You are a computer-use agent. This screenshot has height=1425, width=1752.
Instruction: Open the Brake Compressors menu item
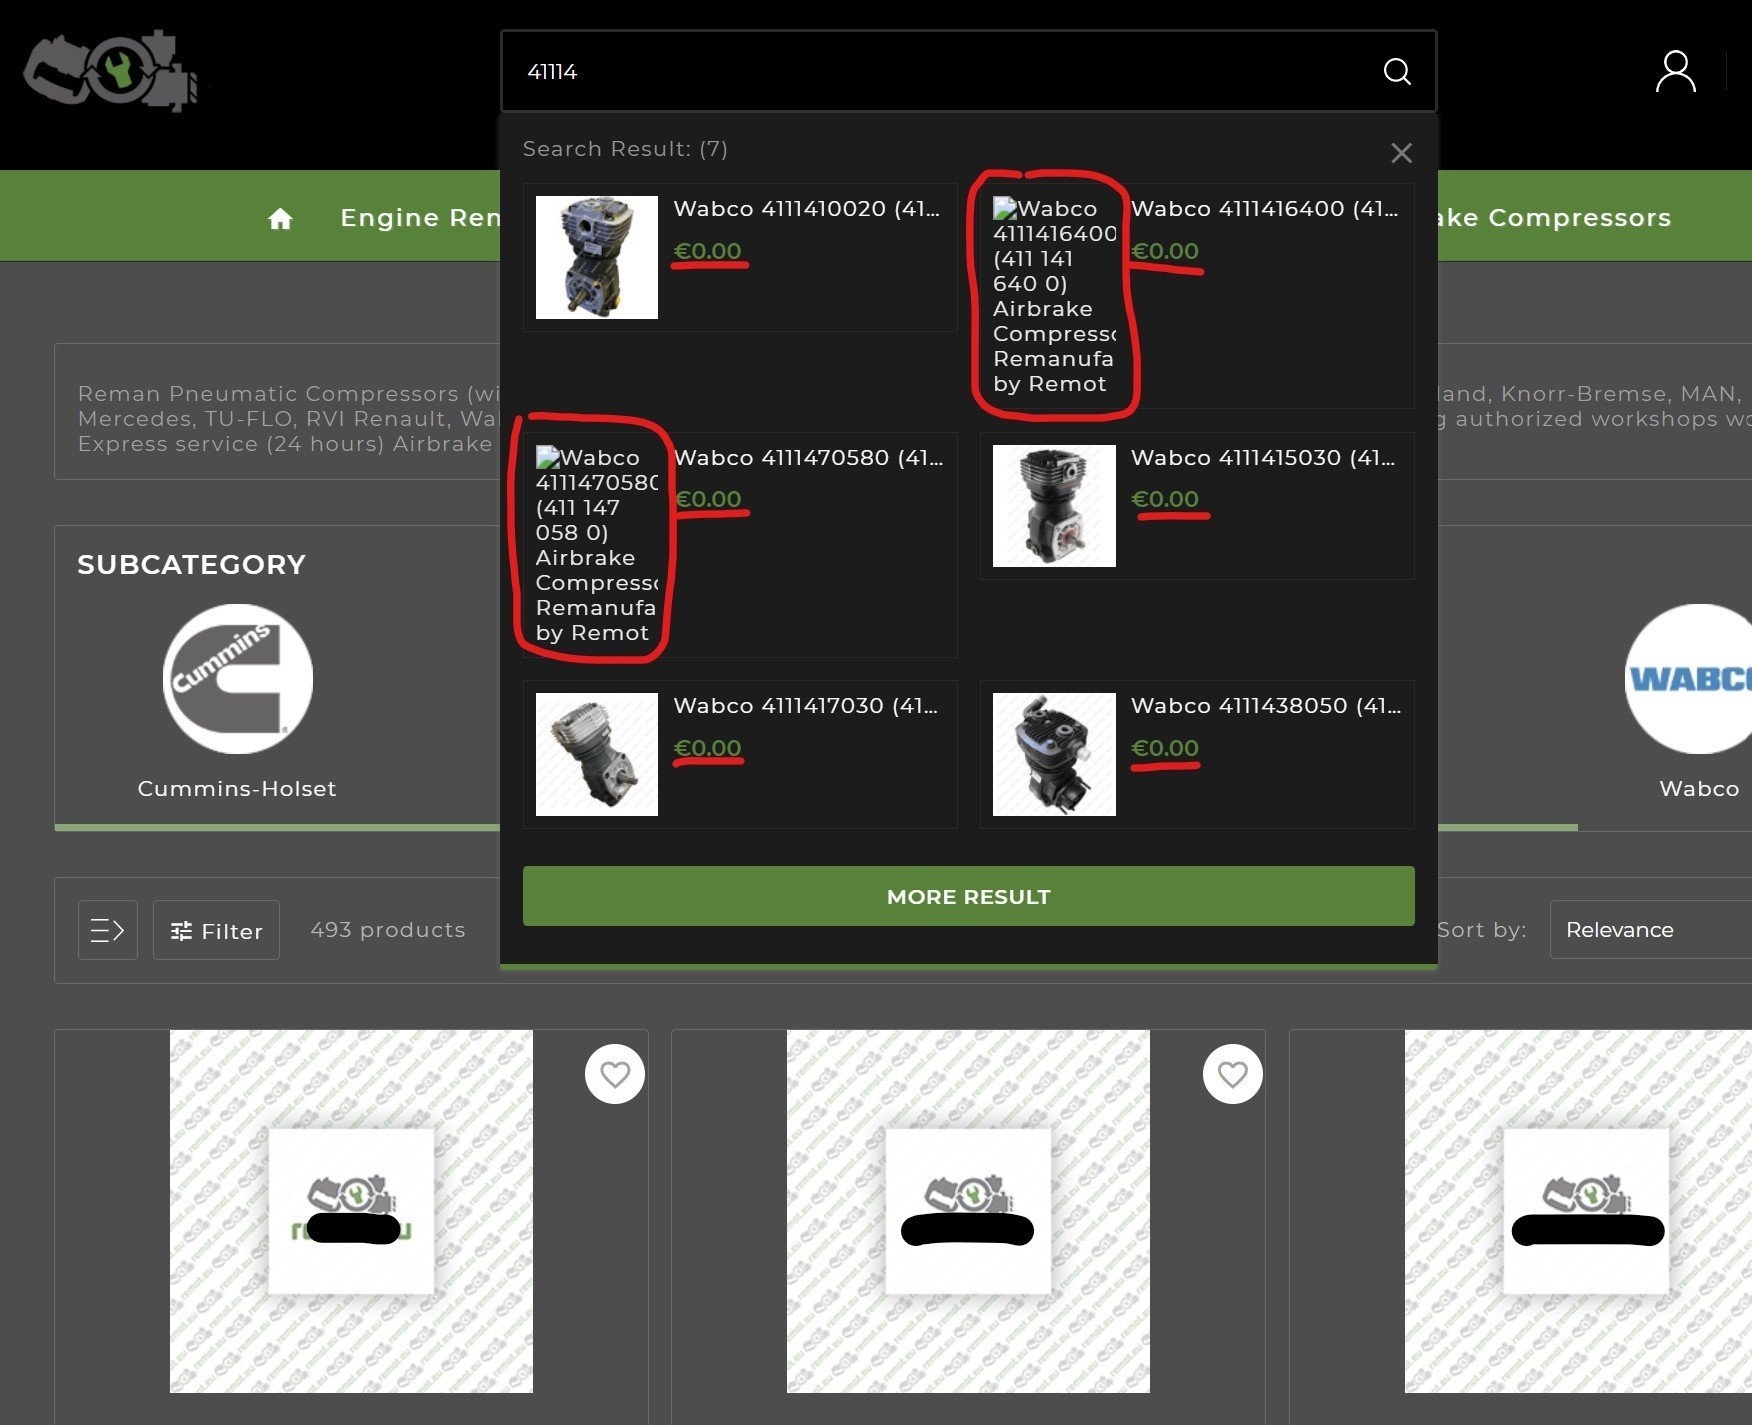pyautogui.click(x=1555, y=218)
